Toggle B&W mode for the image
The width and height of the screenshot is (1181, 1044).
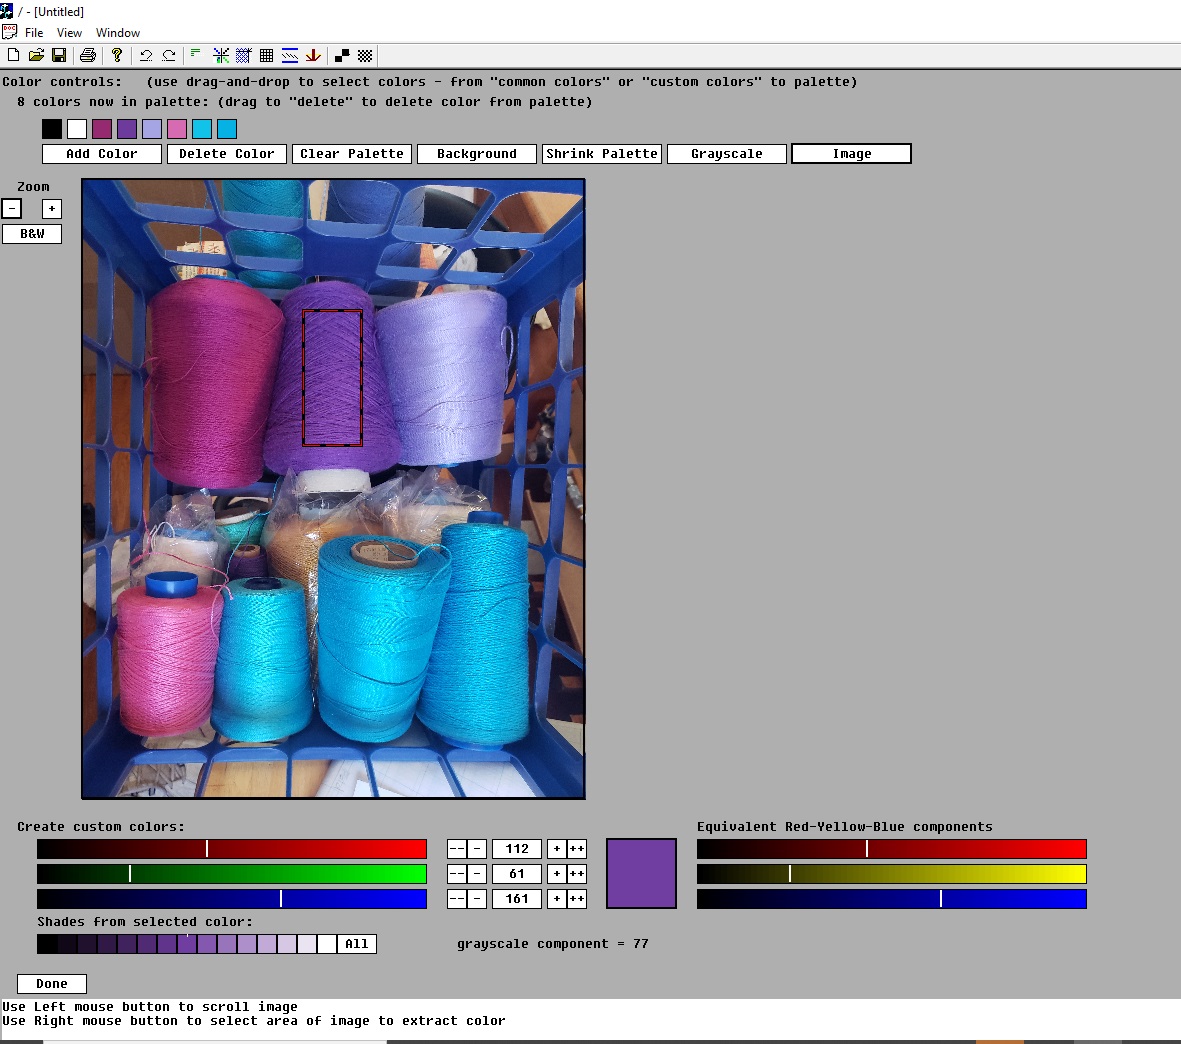pos(31,233)
